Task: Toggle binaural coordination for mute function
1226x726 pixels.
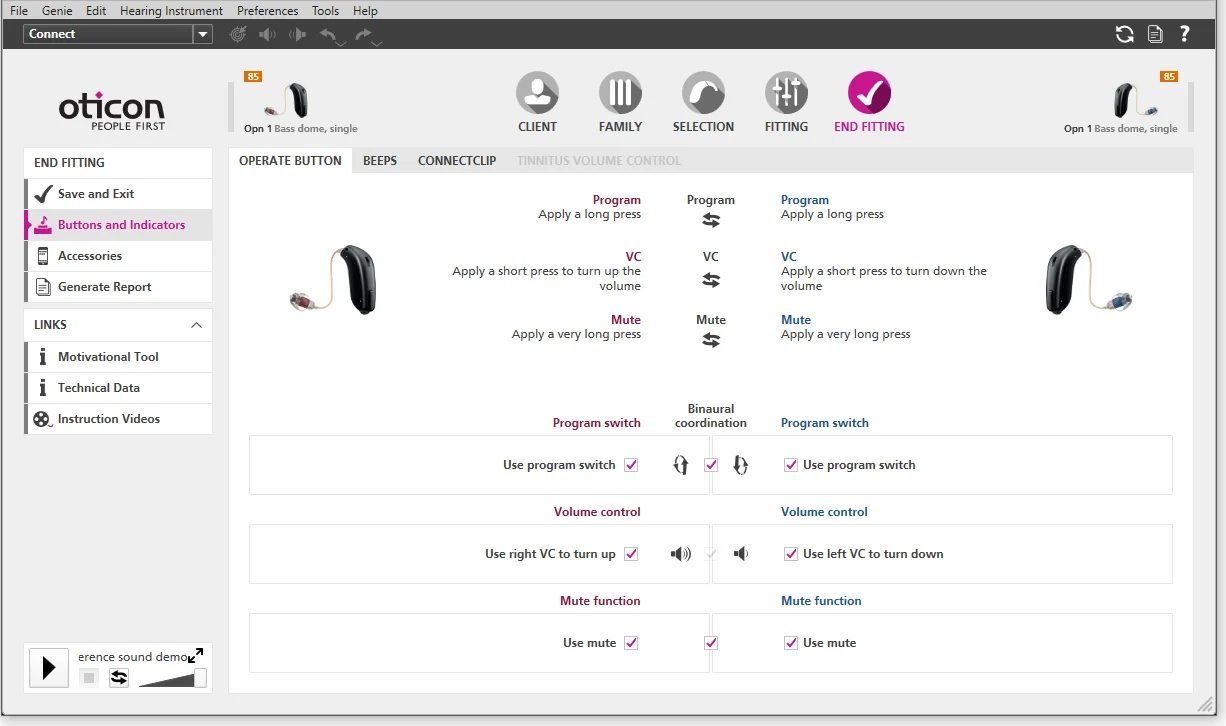Action: click(x=711, y=643)
